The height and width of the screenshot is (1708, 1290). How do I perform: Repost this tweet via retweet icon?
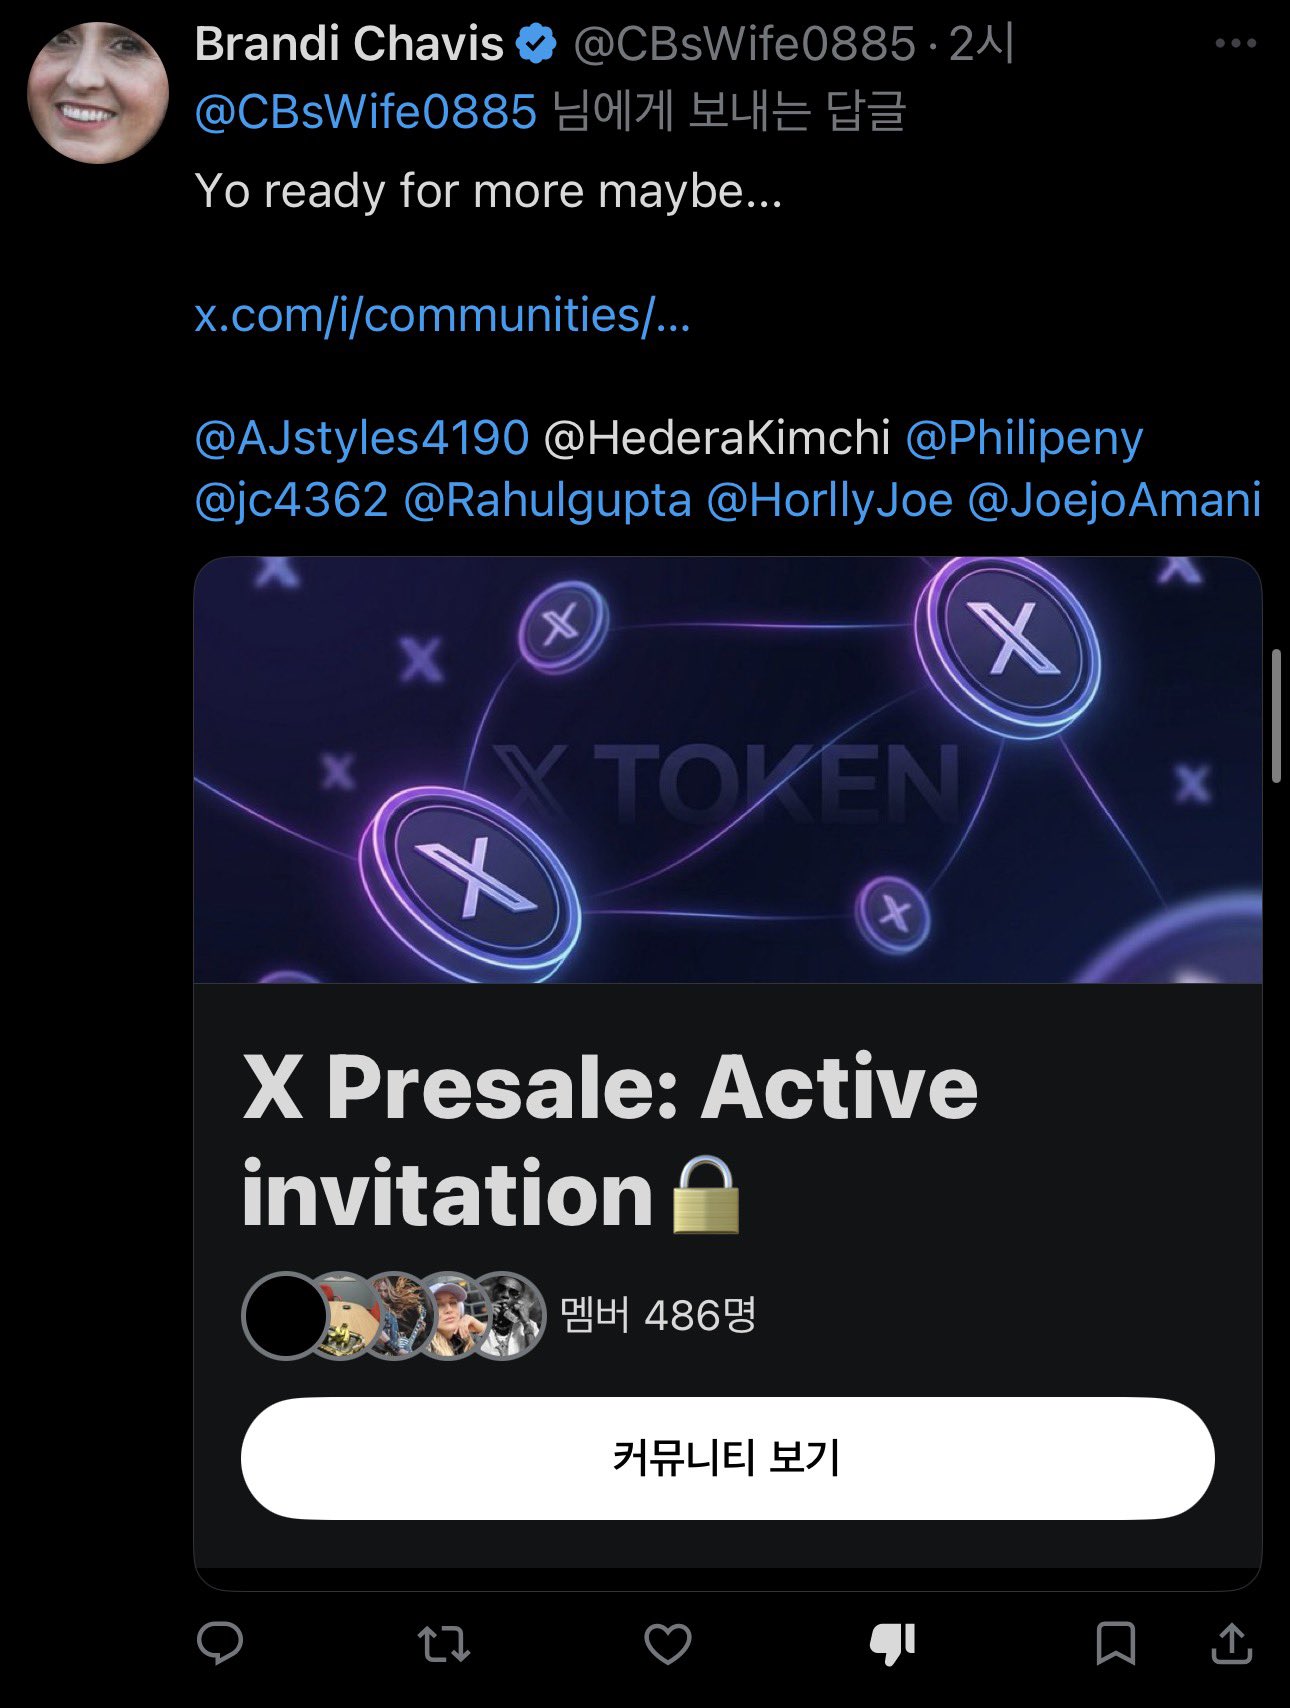[x=444, y=1644]
